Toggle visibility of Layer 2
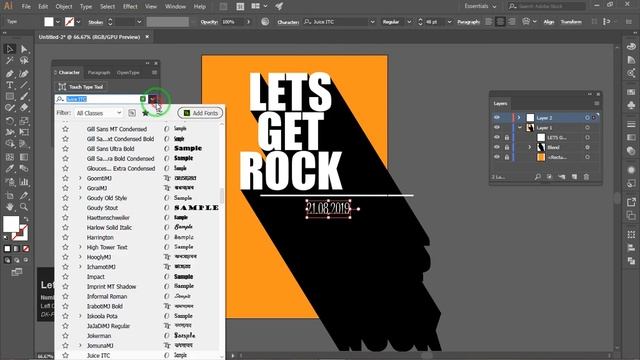The width and height of the screenshot is (640, 360). pyautogui.click(x=497, y=118)
